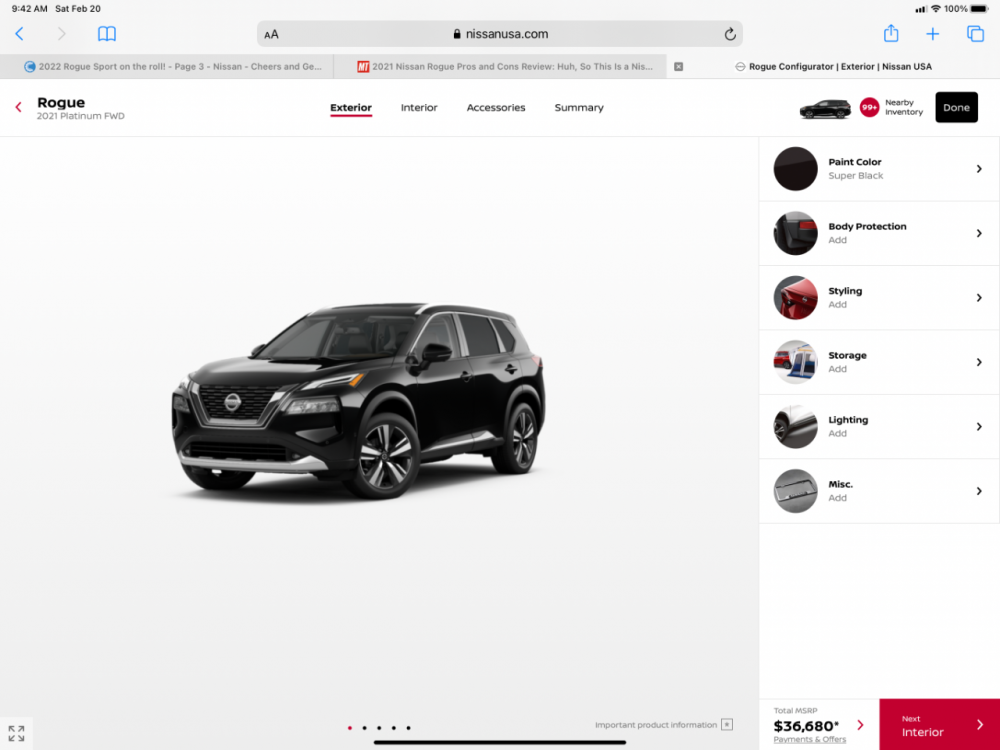
Task: Expand the Styling accessories row
Action: [878, 298]
